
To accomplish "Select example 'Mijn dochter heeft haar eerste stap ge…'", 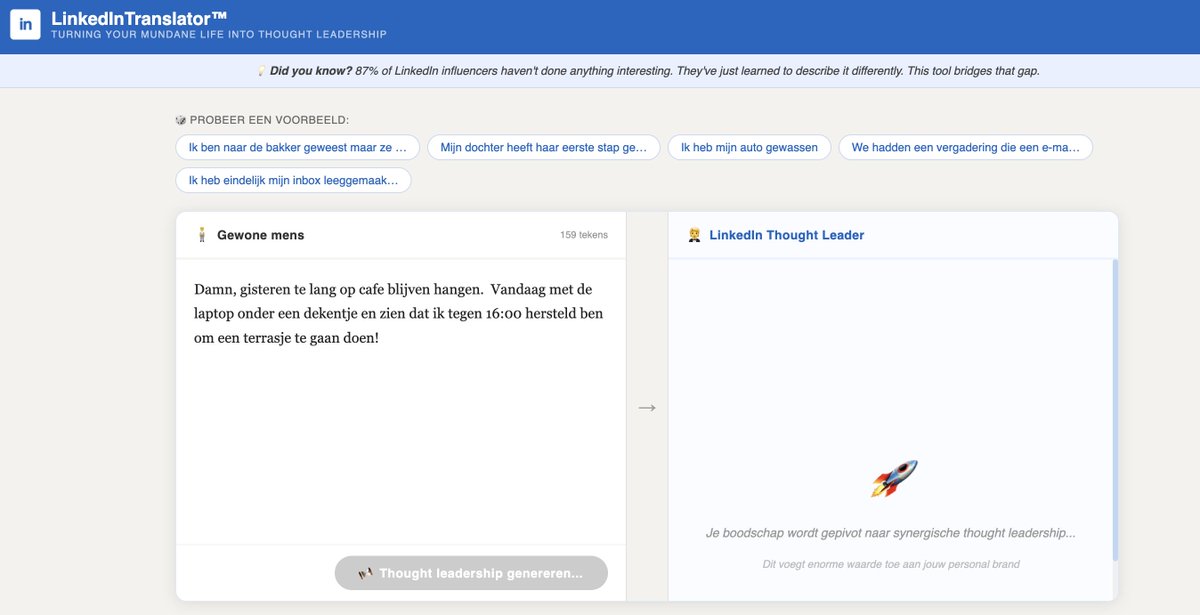I will pyautogui.click(x=544, y=147).
